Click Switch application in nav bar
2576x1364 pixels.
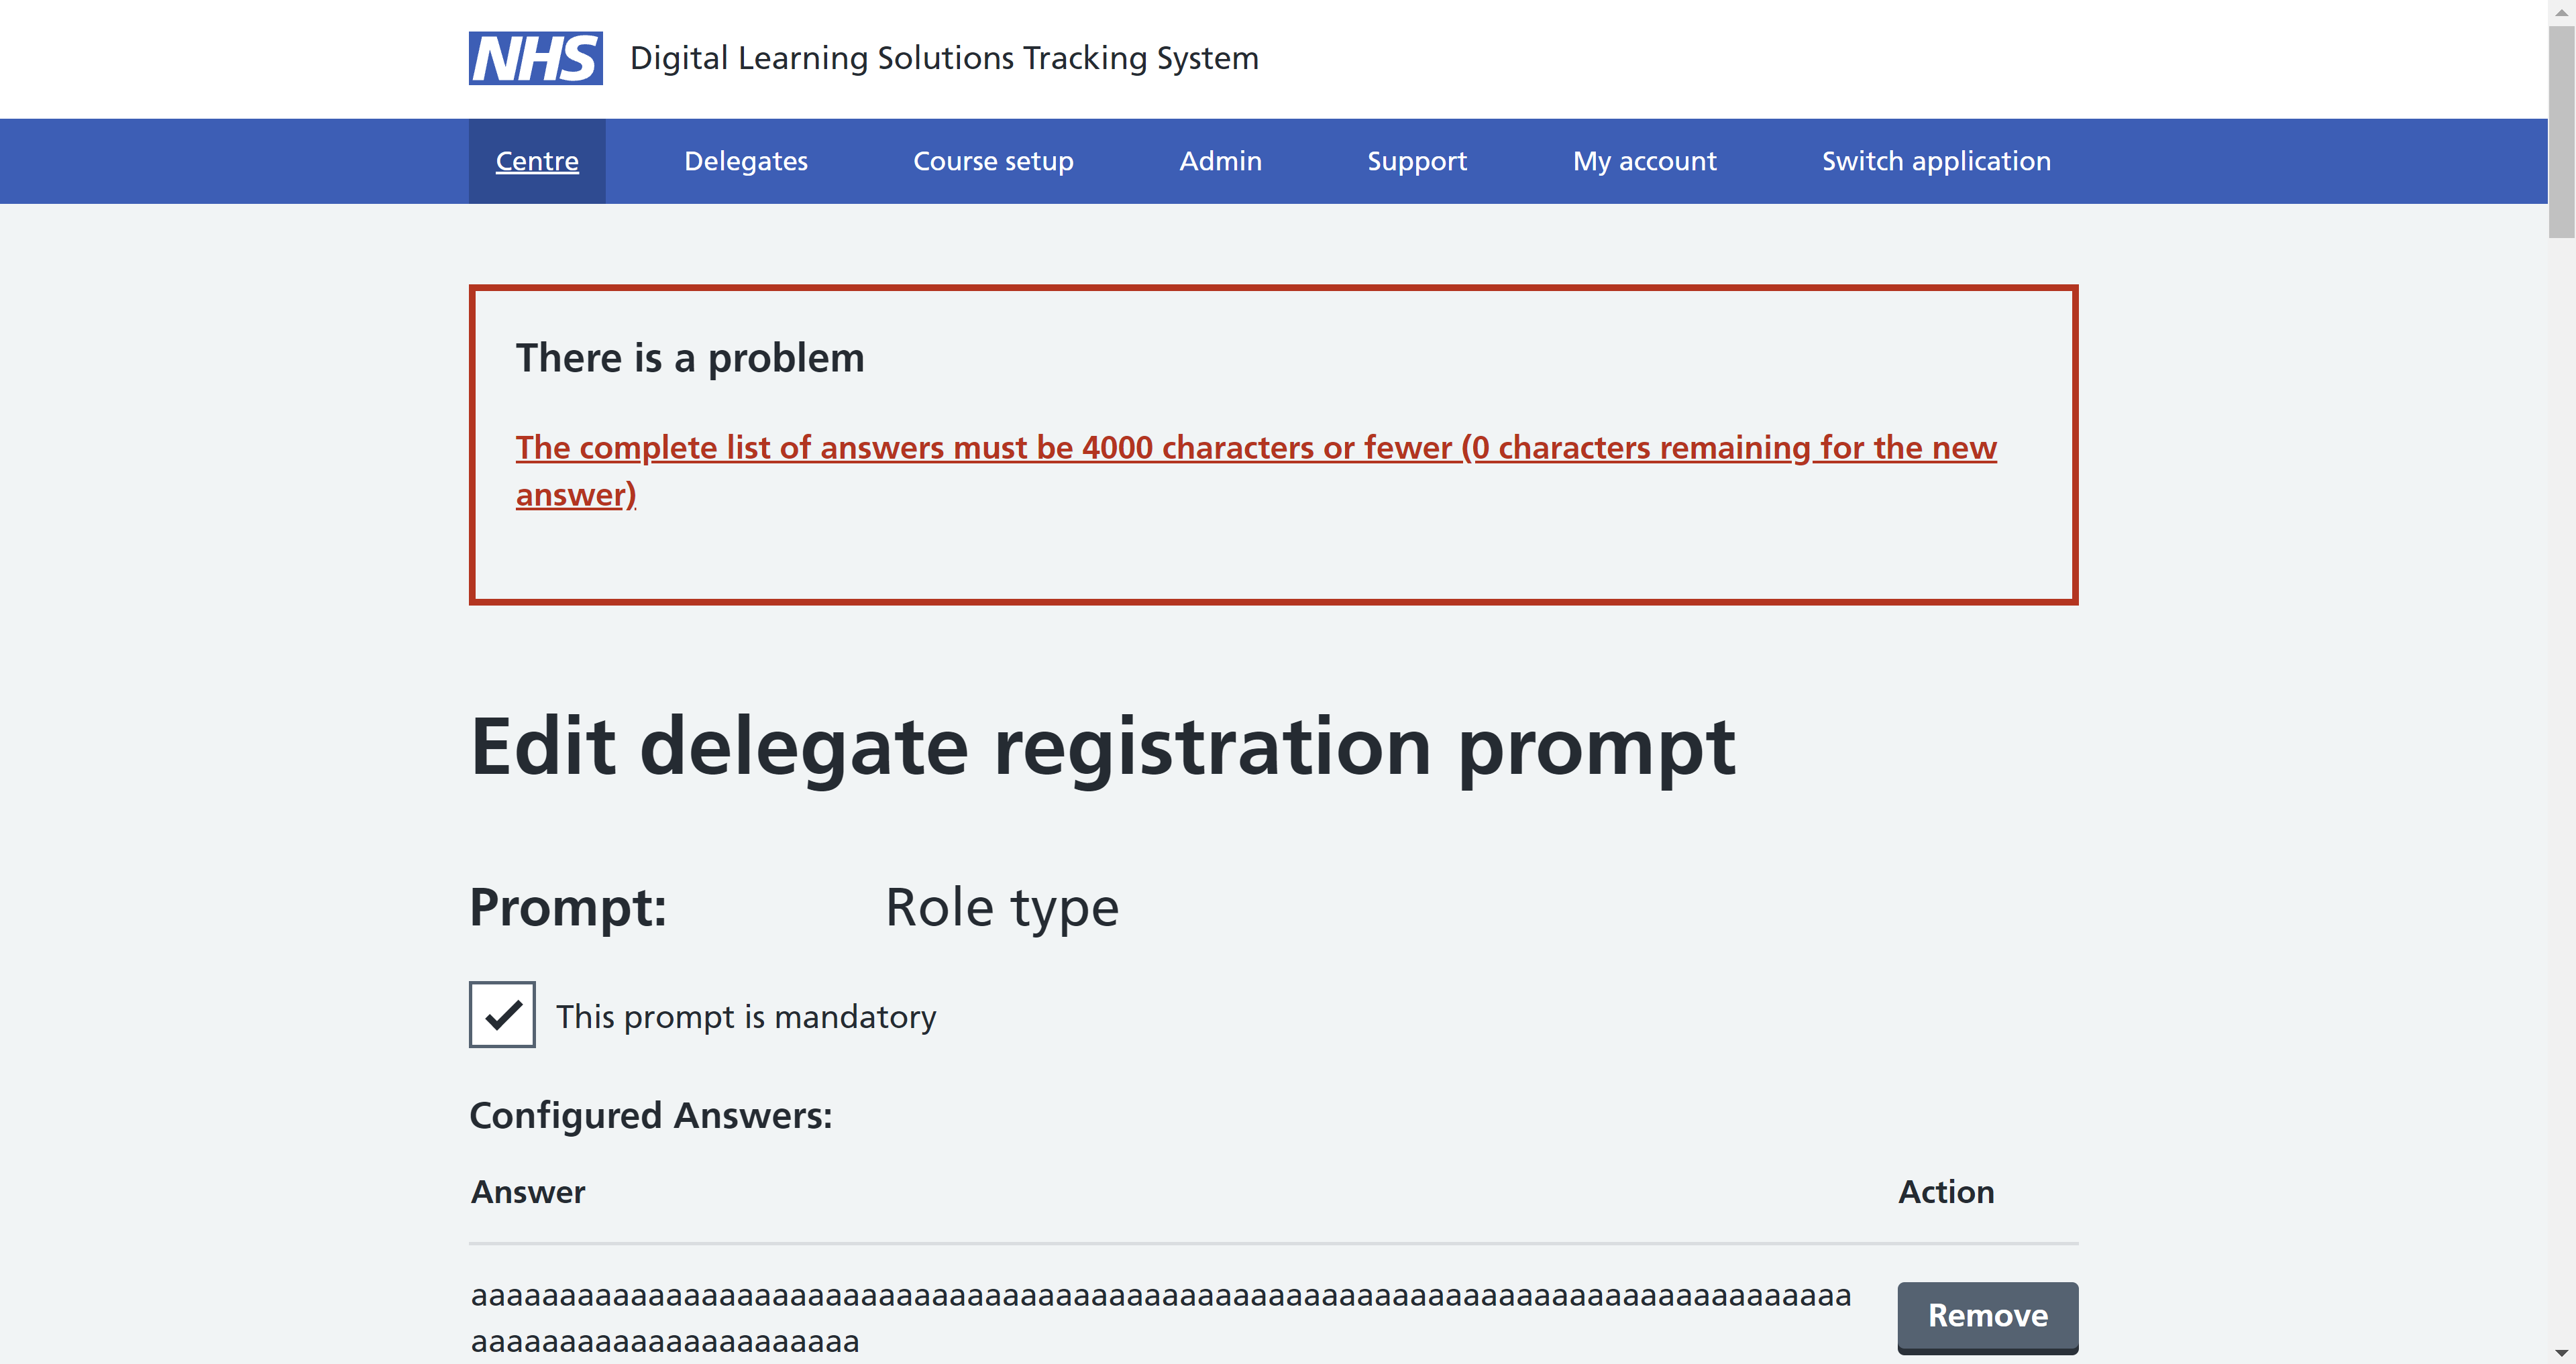click(1935, 161)
